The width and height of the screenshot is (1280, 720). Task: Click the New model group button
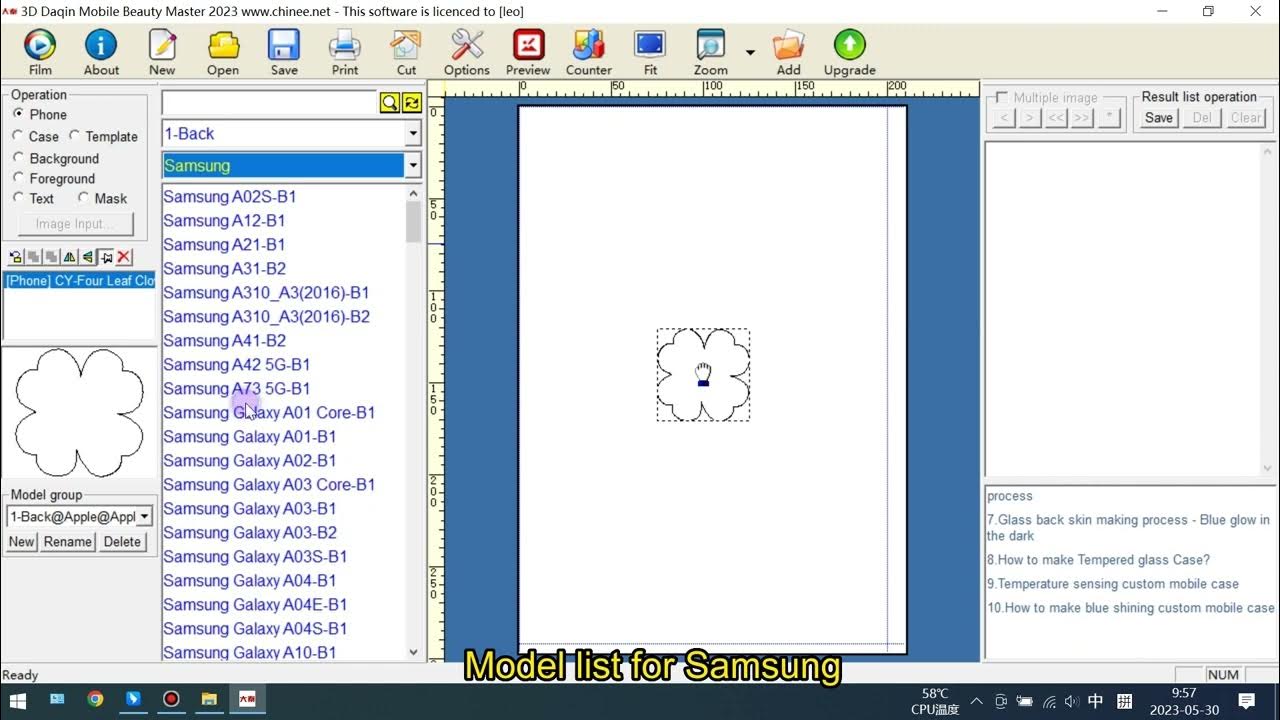point(21,541)
